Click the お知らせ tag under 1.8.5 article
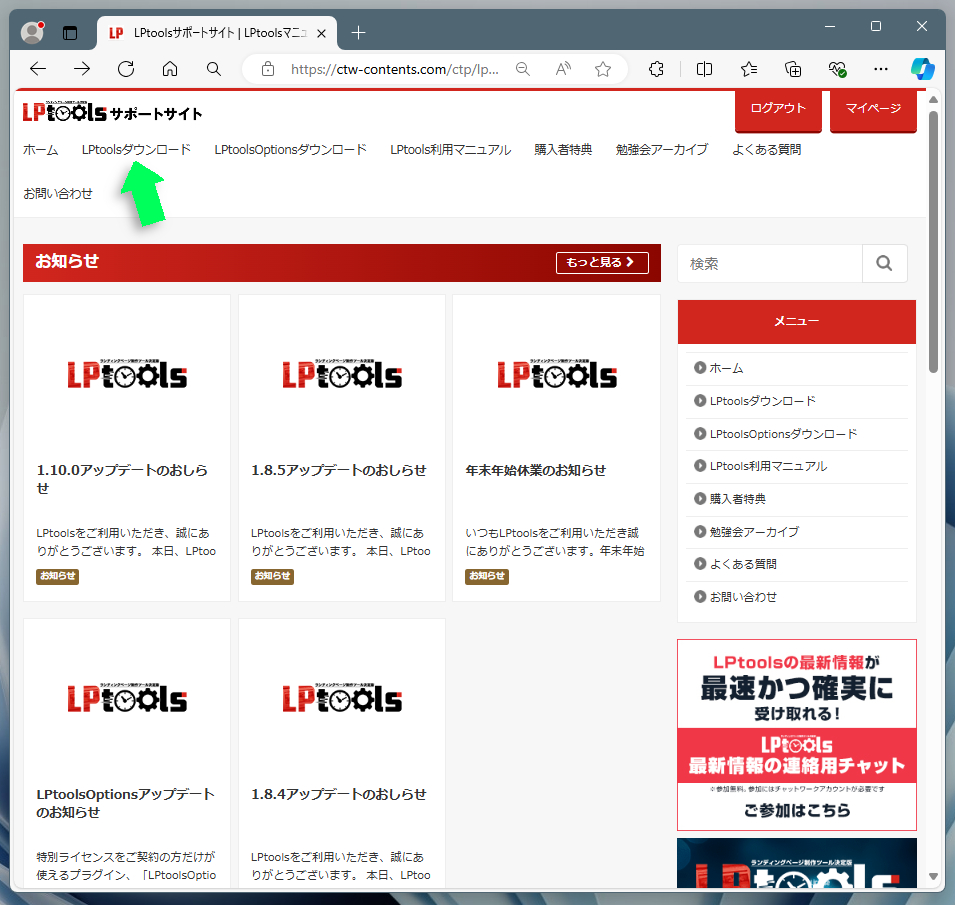Viewport: 955px width, 905px height. tap(272, 576)
